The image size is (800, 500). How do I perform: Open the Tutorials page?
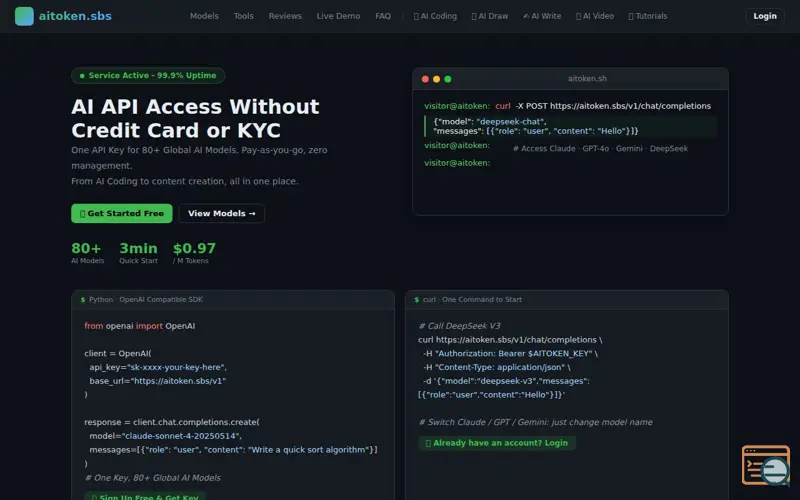tap(648, 16)
